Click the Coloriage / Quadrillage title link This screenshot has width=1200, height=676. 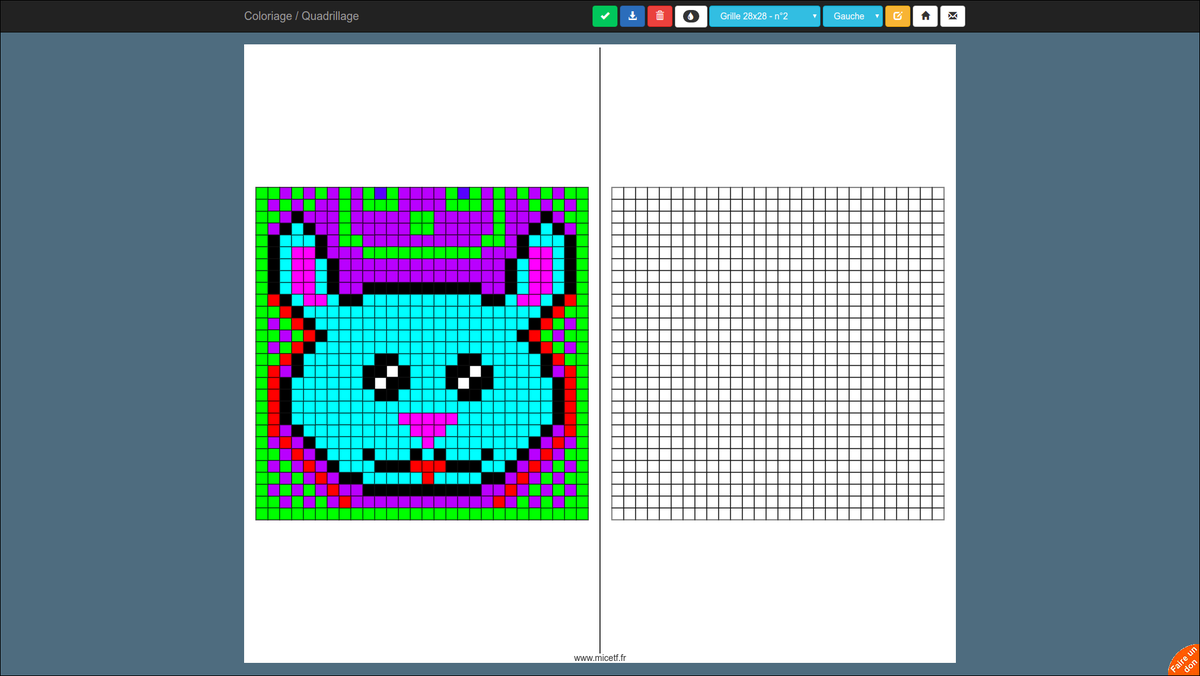click(x=301, y=16)
